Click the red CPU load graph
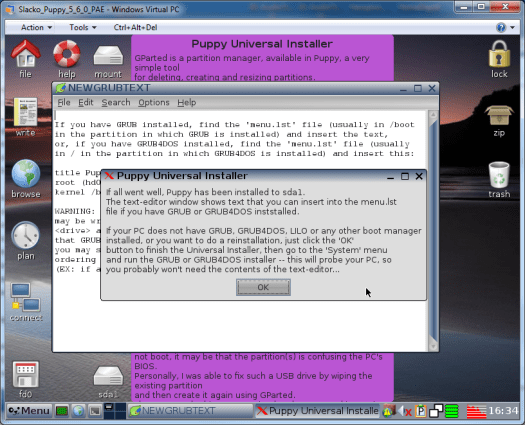Screen dimensions: 525x425 pos(476,411)
